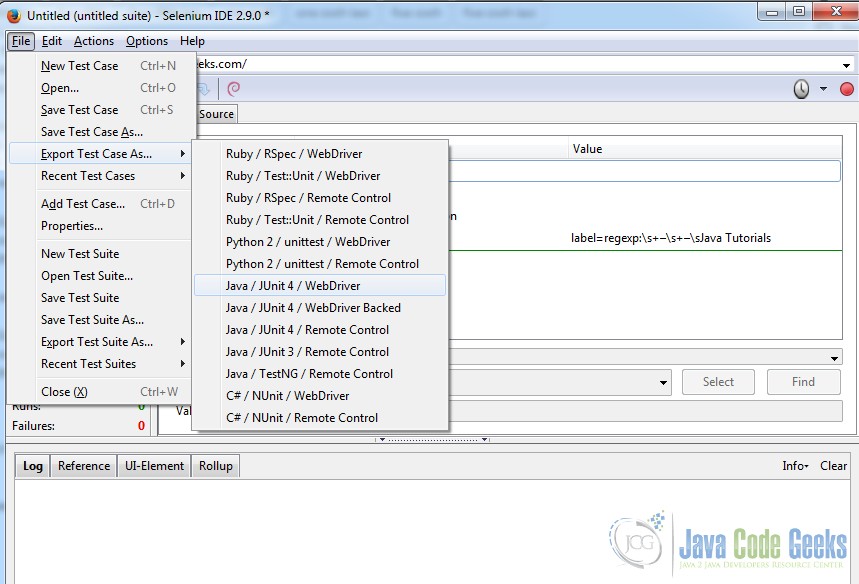Choose Close (X) in the File menu
Screen dimensions: 859x584
tap(100, 392)
